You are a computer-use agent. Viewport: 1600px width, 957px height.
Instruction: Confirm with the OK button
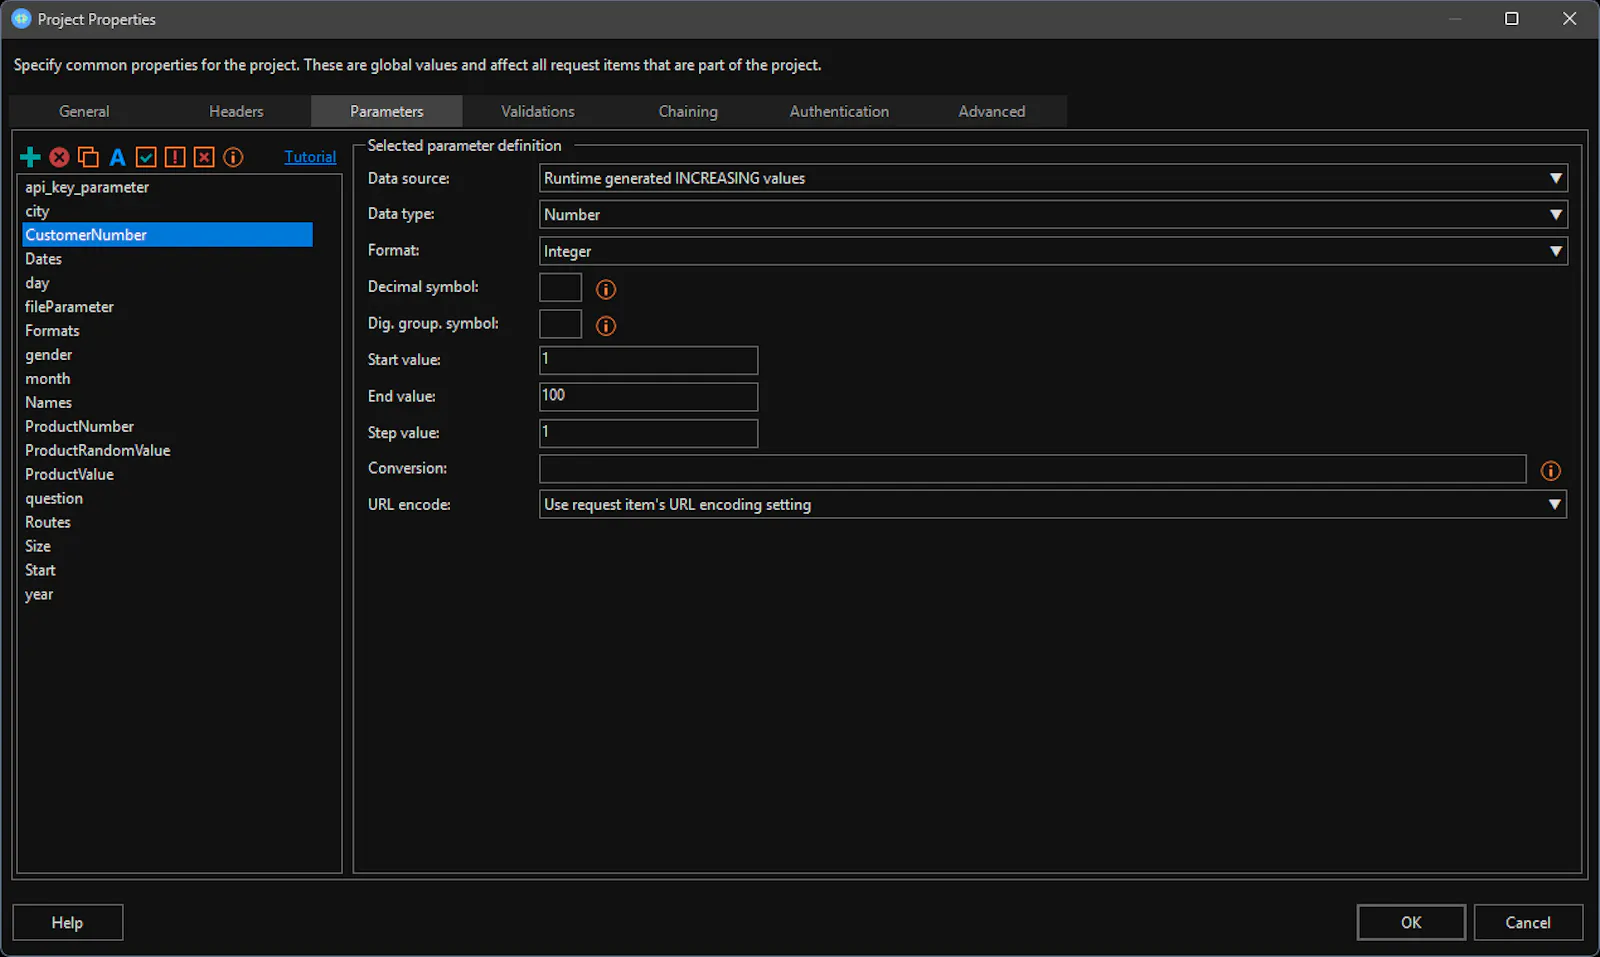[x=1411, y=922]
